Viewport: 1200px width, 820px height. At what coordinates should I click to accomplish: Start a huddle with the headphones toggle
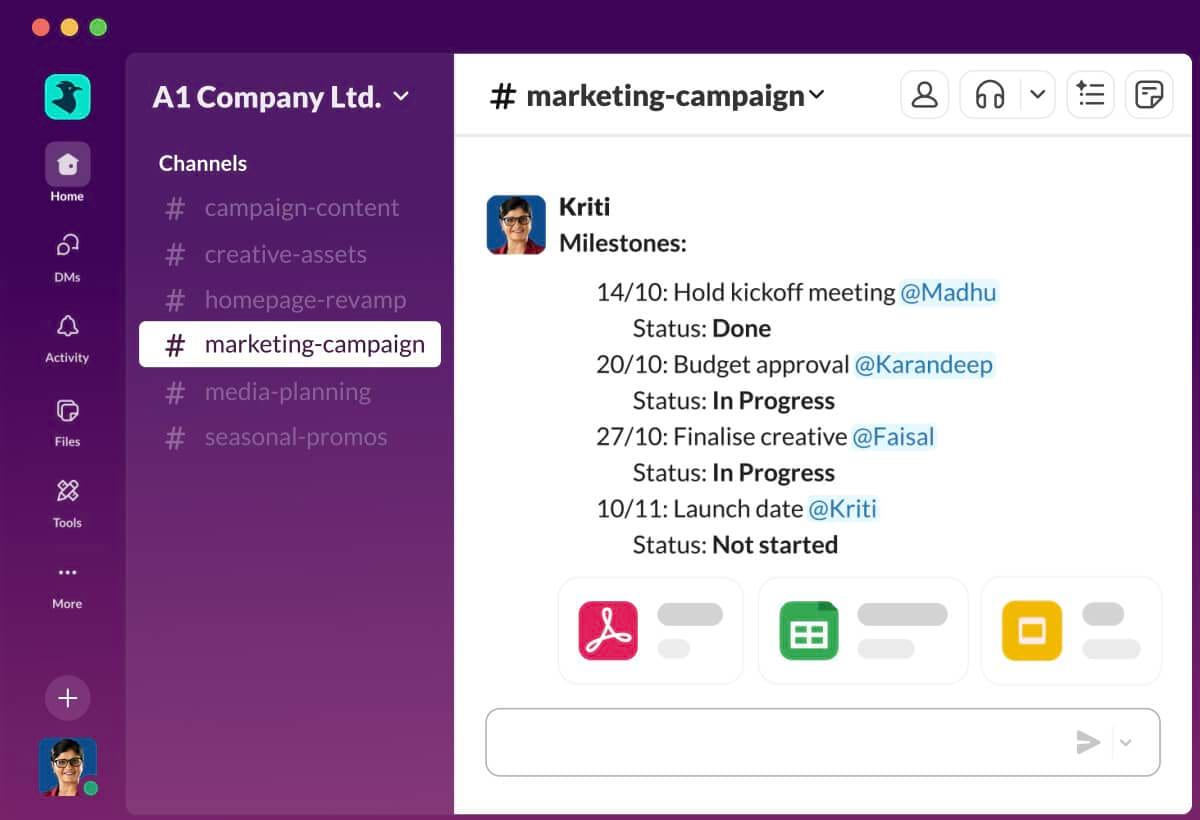[x=990, y=94]
